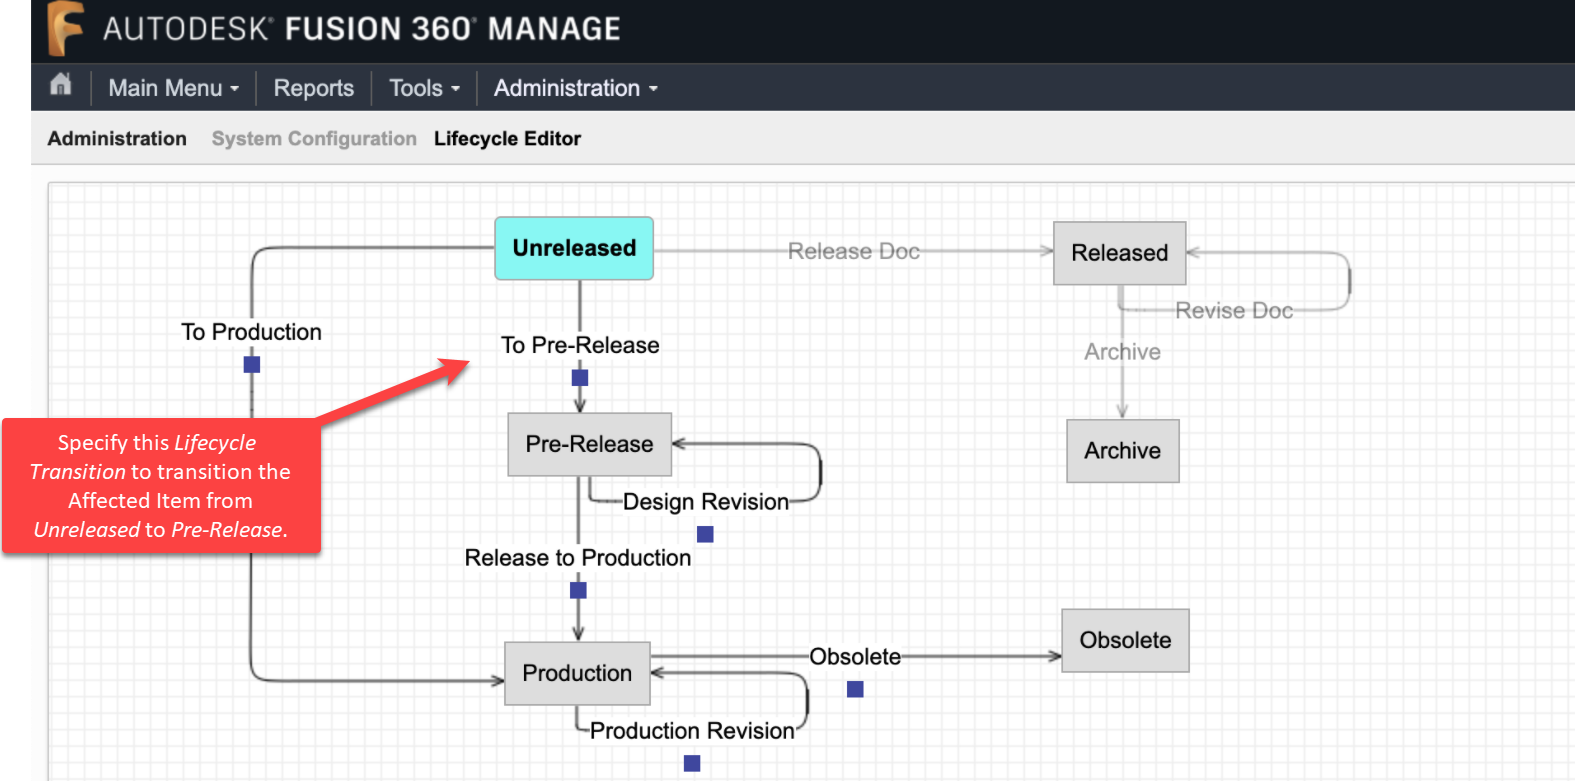Click the blue handle below Design Revision
This screenshot has height=781, width=1575.
(x=705, y=535)
